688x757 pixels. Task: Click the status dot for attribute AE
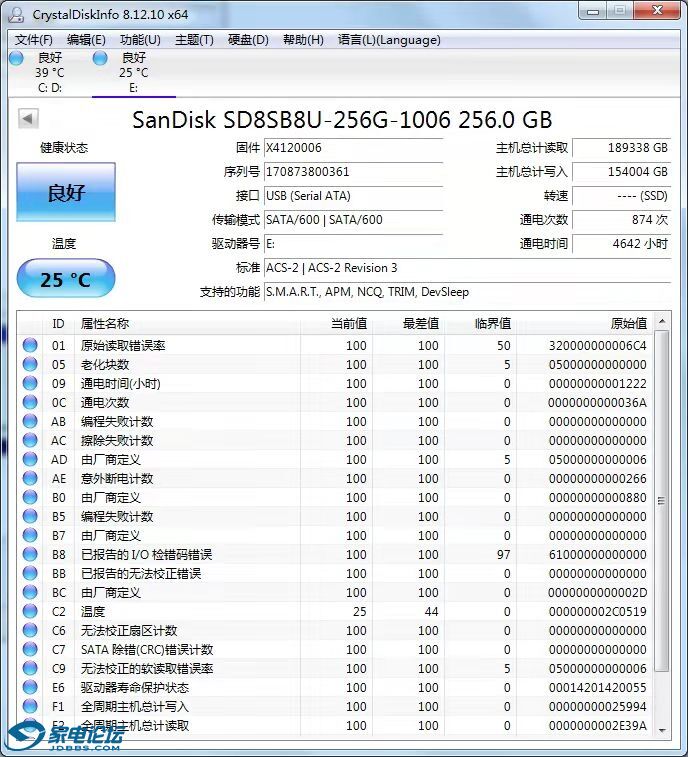(30, 478)
